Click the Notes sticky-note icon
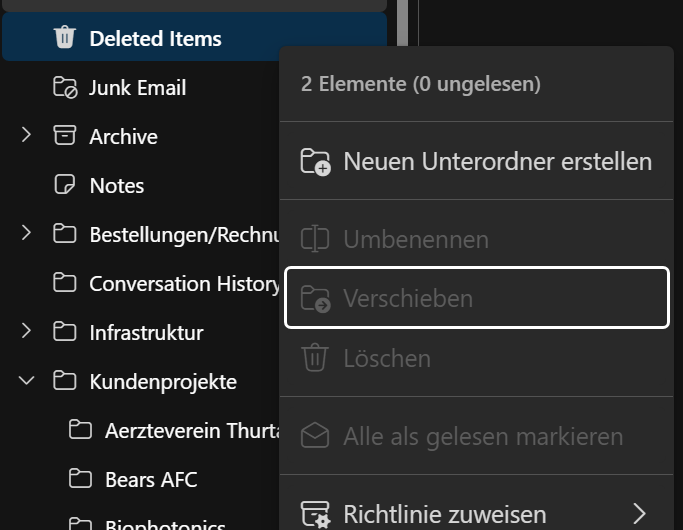Screen dimensions: 683x530 click(x=64, y=184)
